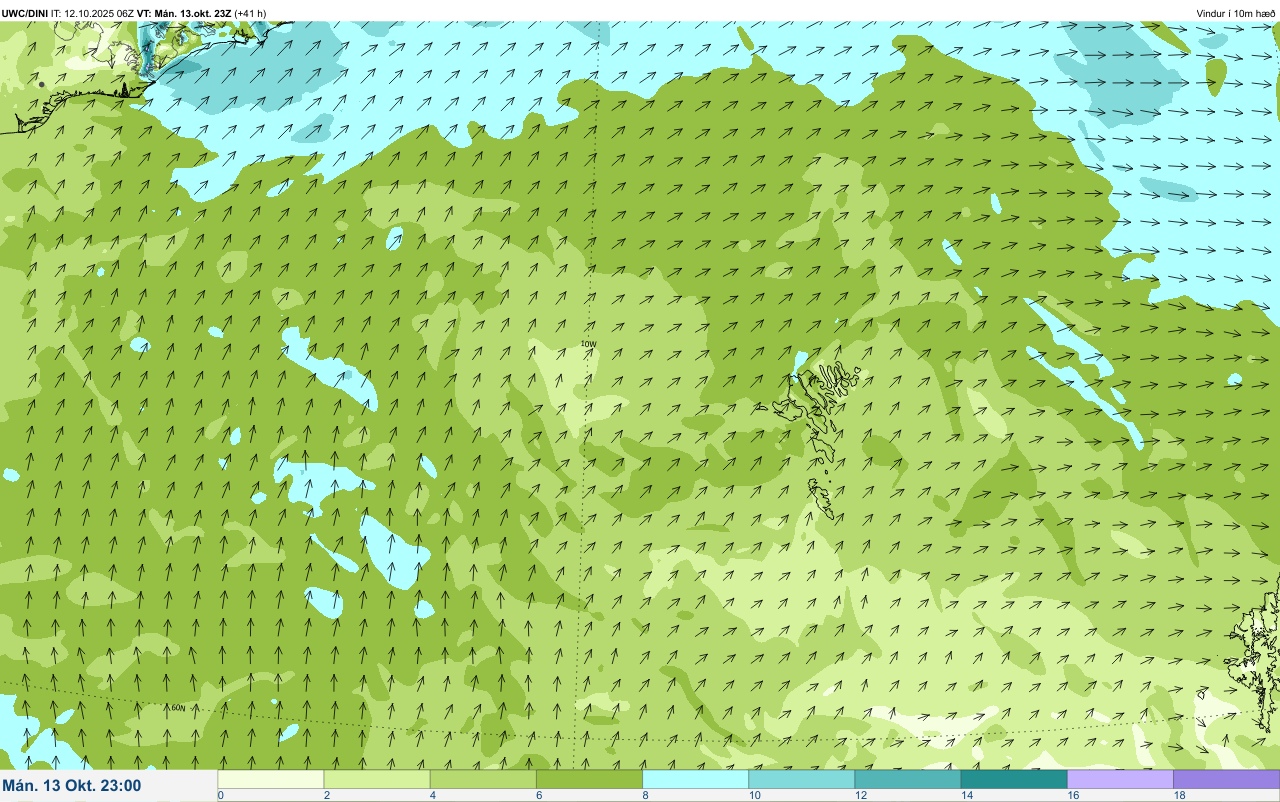The image size is (1280, 802).
Task: Click legend value '18'
Action: pyautogui.click(x=1178, y=796)
